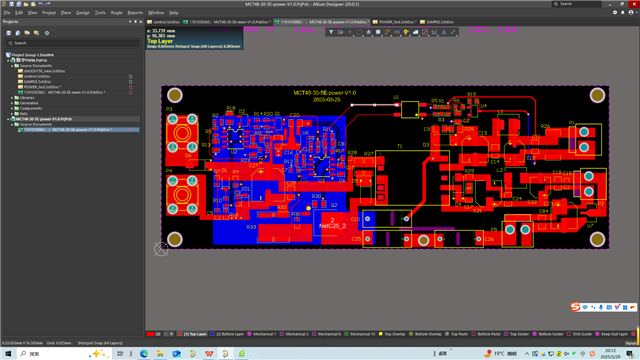
Task: Collapse the MCT48-30-5E-power project node
Action: point(8,119)
